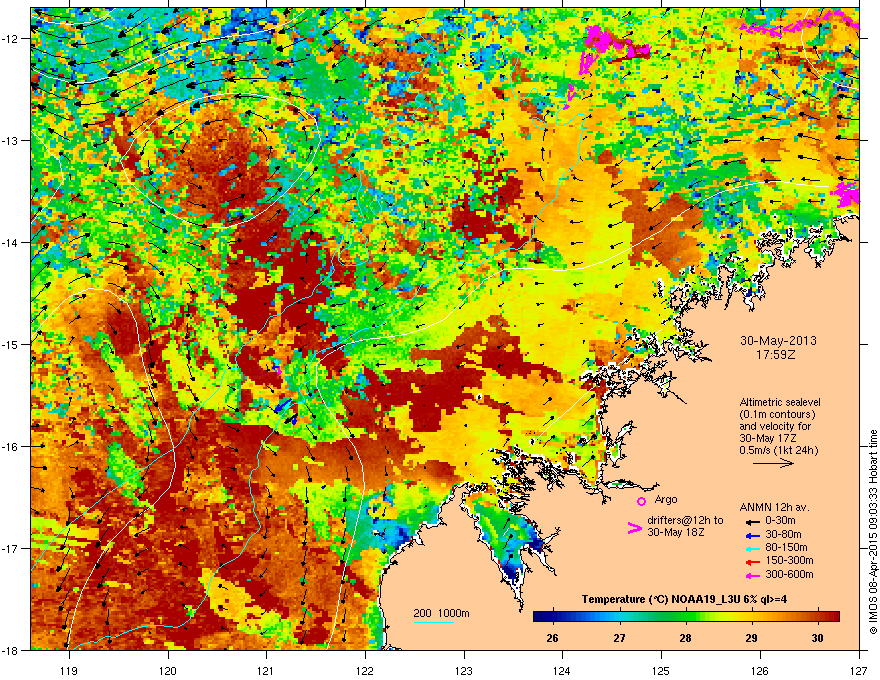Click the '30-May 17Z' text
880x680 pixels.
[x=768, y=438]
